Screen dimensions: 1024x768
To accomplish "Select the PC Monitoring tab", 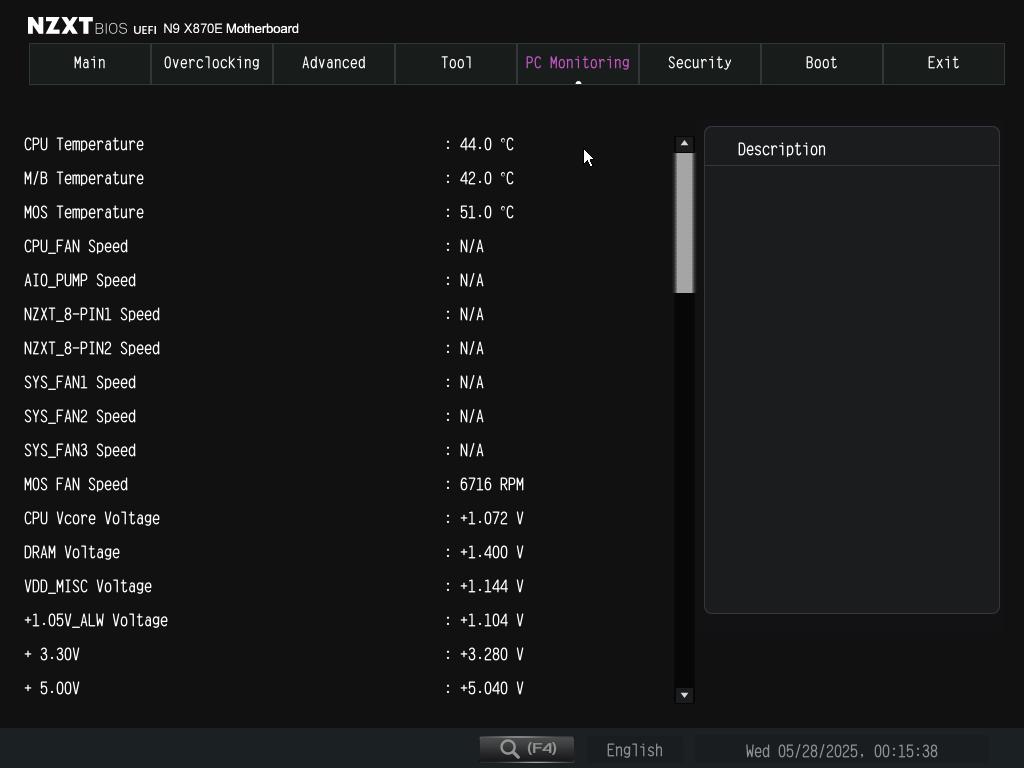I will (578, 63).
